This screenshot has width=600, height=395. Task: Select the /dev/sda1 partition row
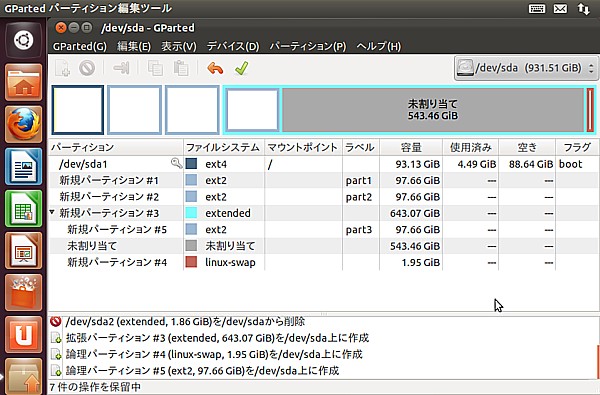[323, 164]
